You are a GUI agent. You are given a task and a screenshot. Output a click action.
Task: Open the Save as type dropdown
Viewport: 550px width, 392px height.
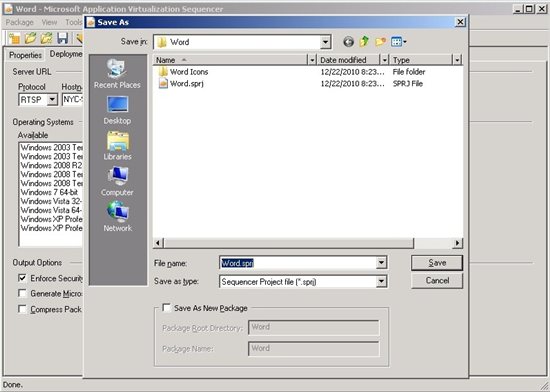click(x=381, y=281)
